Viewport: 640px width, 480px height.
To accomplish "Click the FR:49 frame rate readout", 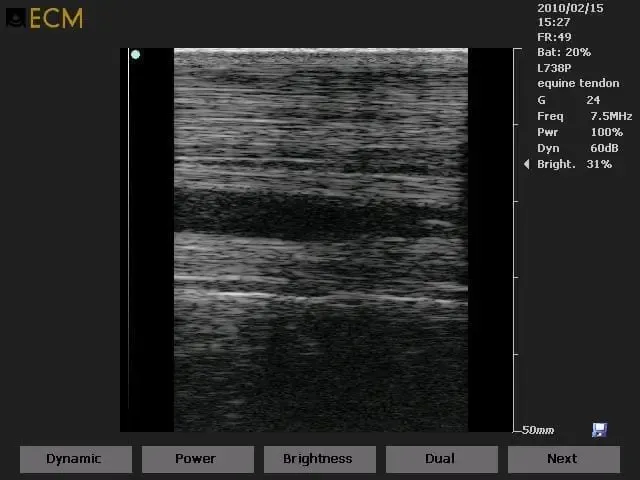I will tap(554, 37).
